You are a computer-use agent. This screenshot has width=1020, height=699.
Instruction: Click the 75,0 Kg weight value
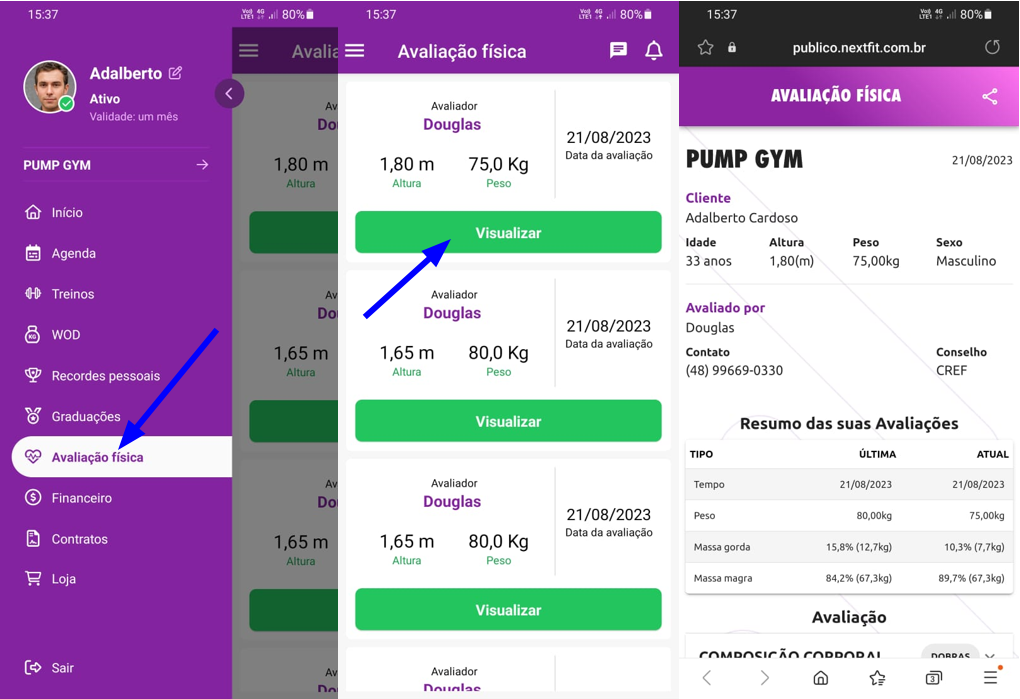(x=498, y=164)
